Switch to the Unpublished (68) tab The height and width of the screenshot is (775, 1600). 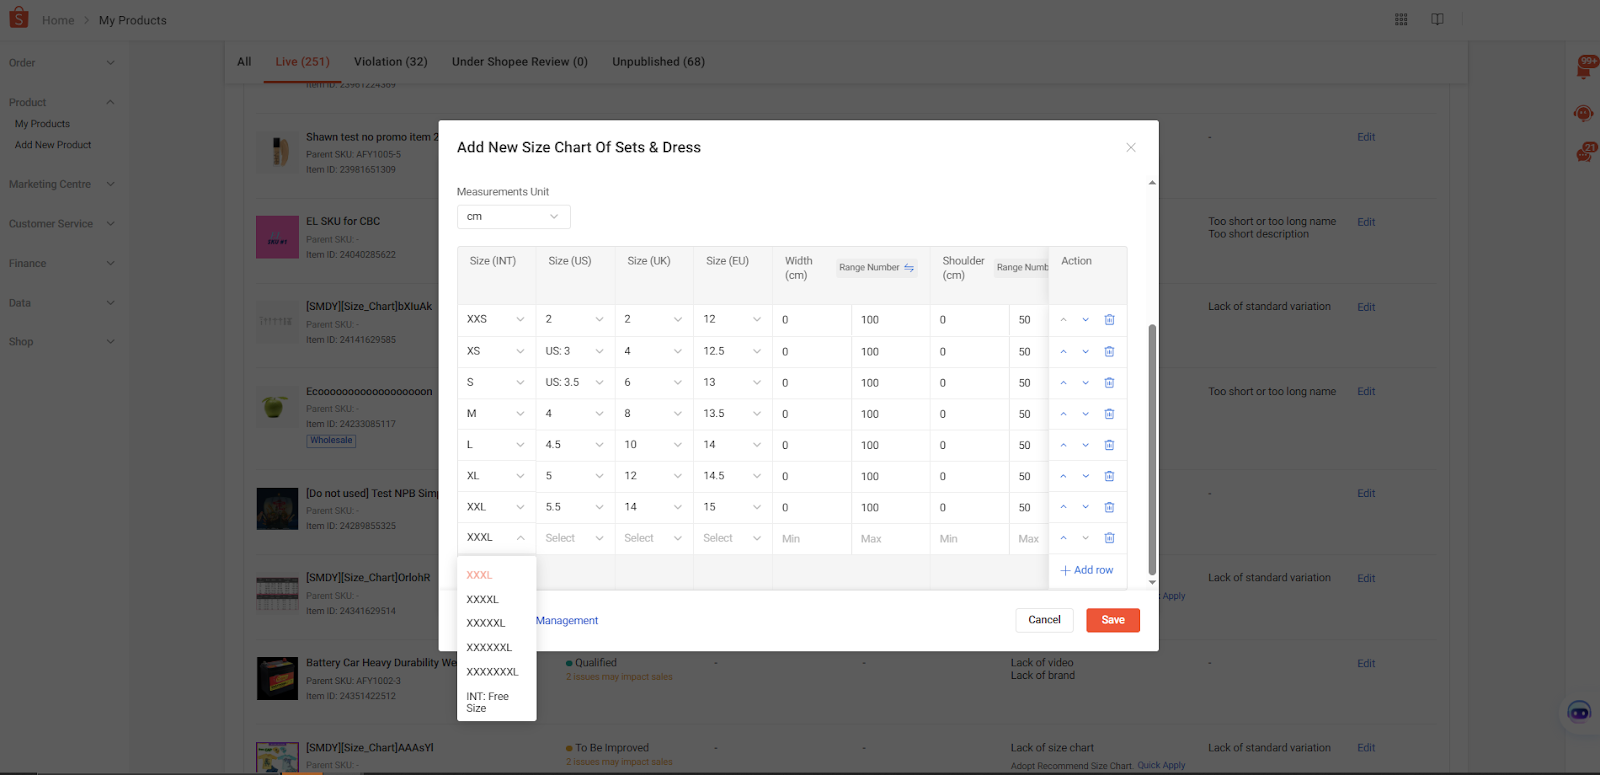(x=658, y=62)
